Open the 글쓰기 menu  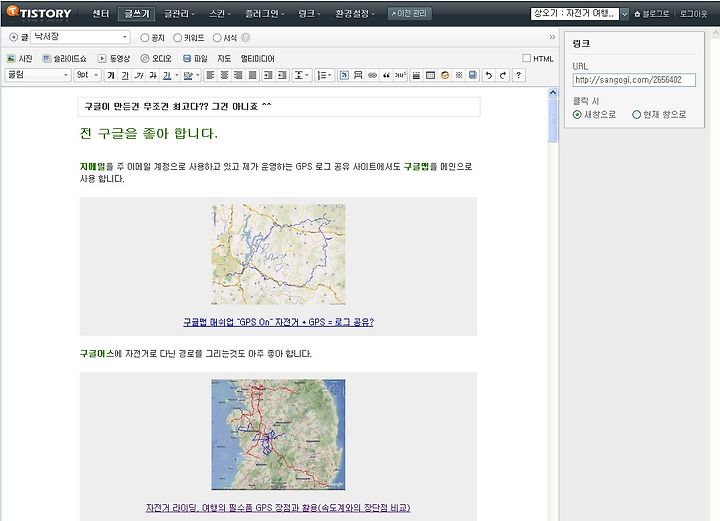pos(136,14)
